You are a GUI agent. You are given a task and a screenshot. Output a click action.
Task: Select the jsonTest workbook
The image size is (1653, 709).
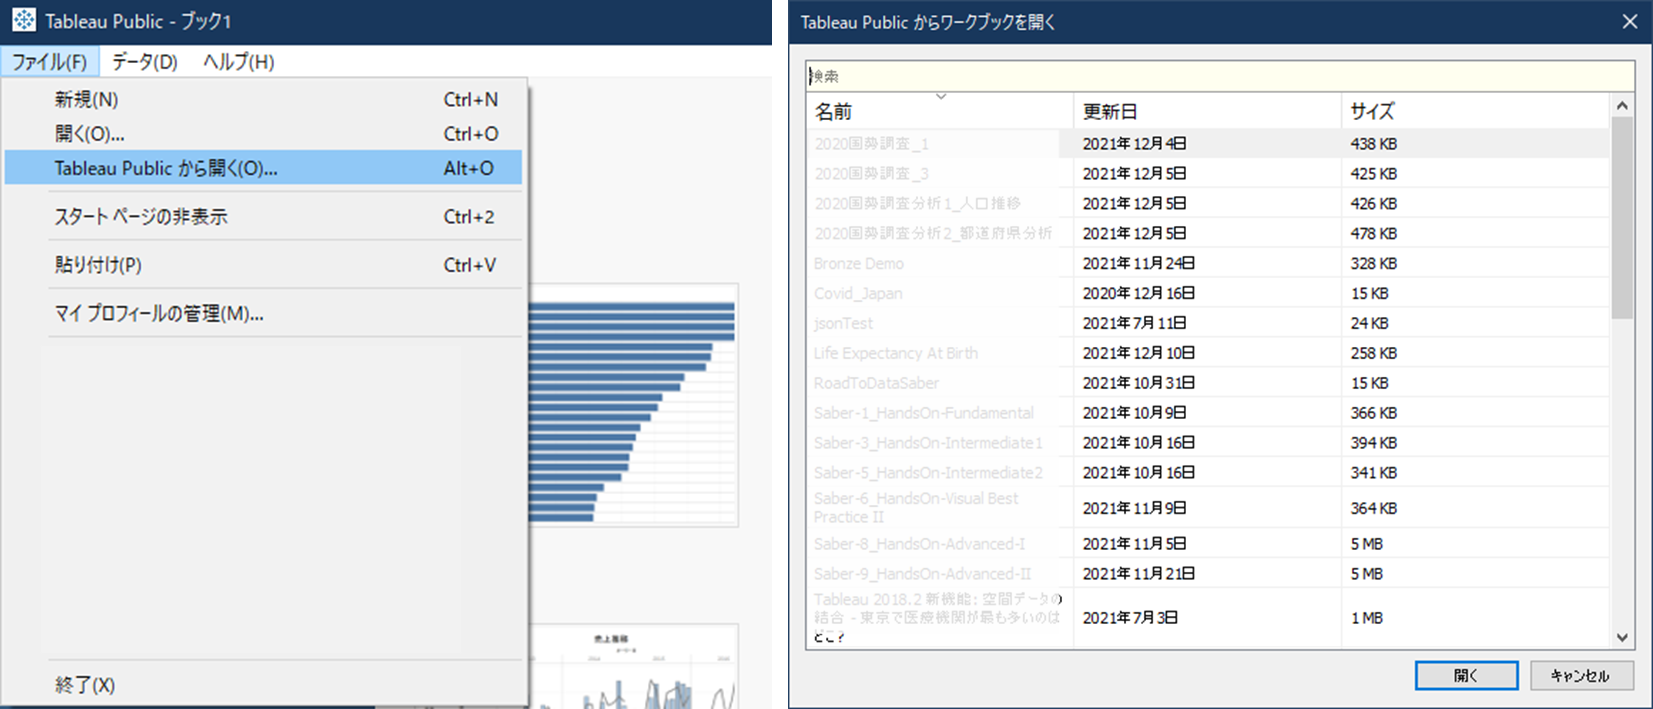1207,324
